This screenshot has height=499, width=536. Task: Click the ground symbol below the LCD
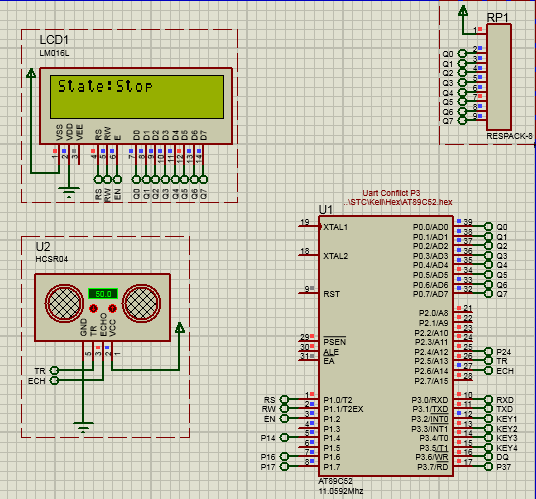[69, 192]
